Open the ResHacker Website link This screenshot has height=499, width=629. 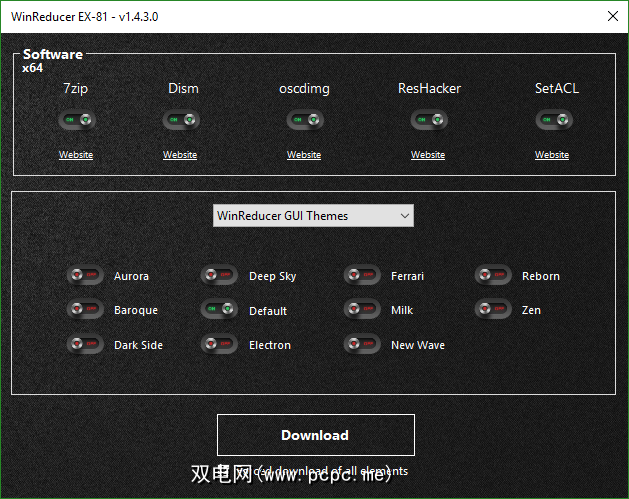click(x=428, y=155)
